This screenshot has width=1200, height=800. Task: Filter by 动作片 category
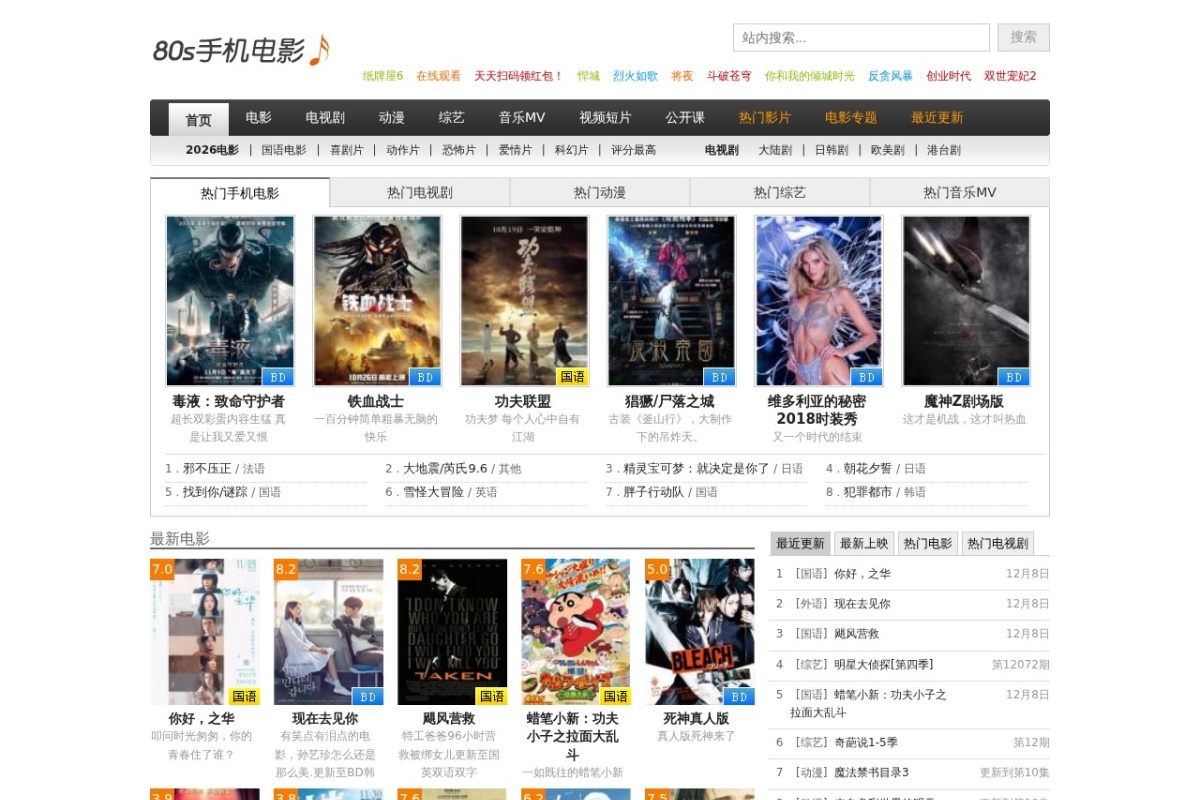403,150
